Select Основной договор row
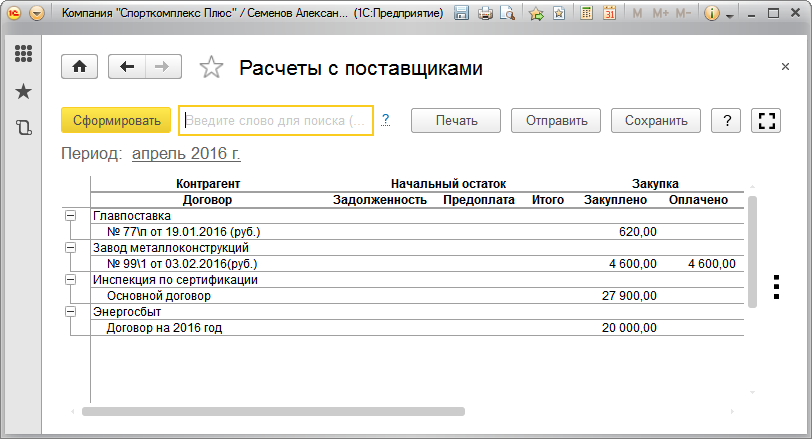812x439 pixels. click(417, 296)
